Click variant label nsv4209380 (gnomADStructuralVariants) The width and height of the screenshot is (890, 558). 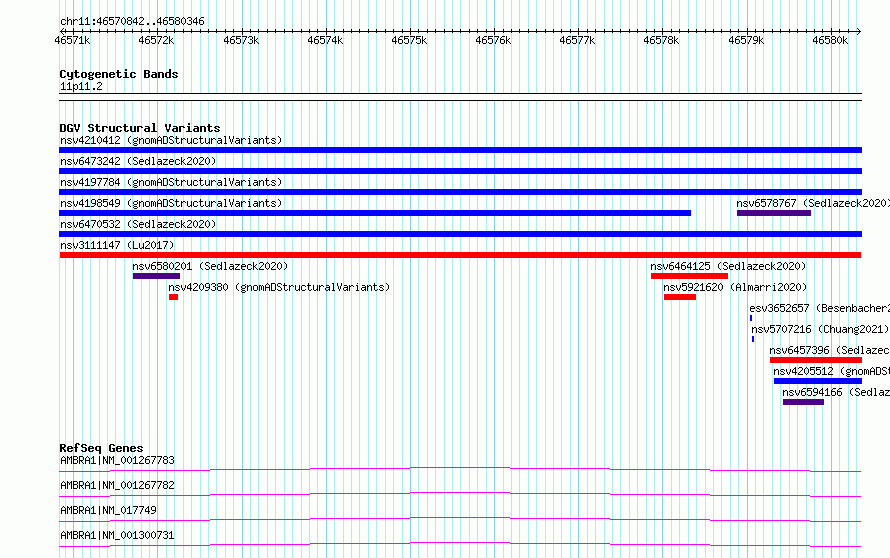[279, 287]
